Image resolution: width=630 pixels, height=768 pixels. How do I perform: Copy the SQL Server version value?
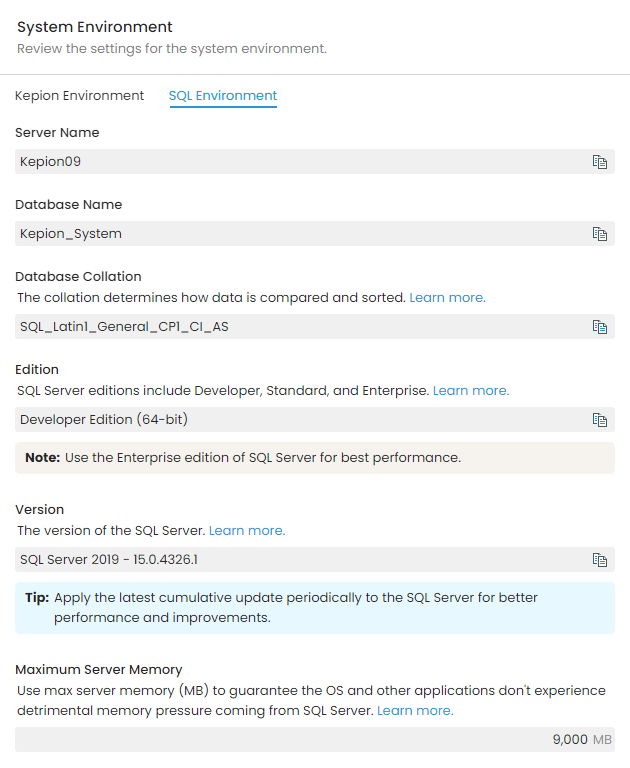600,560
